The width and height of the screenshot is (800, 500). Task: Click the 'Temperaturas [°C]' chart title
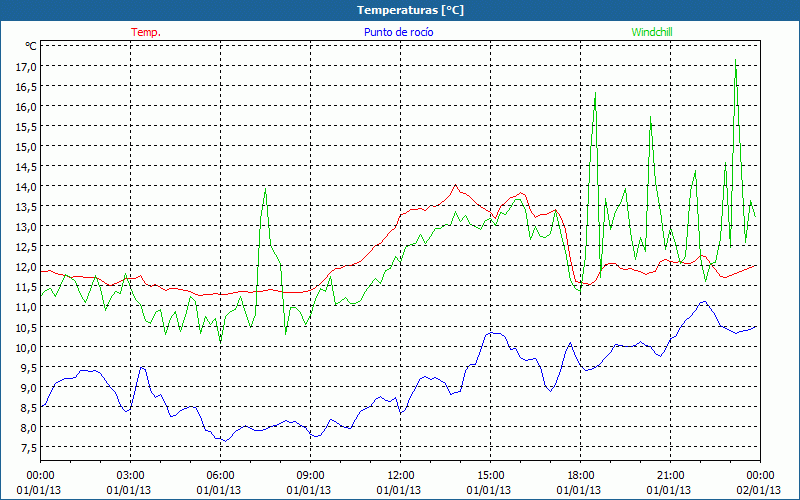[x=410, y=10]
